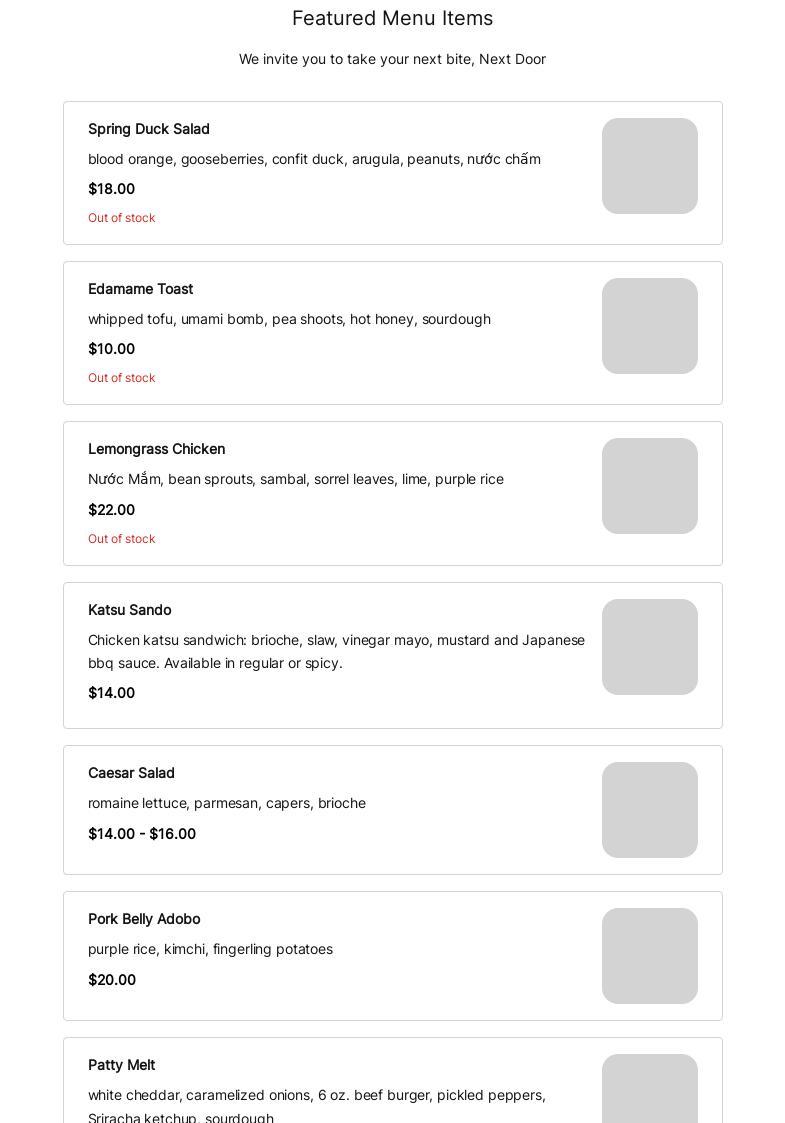Open the Lemongrass Chicken thumbnail

click(649, 486)
